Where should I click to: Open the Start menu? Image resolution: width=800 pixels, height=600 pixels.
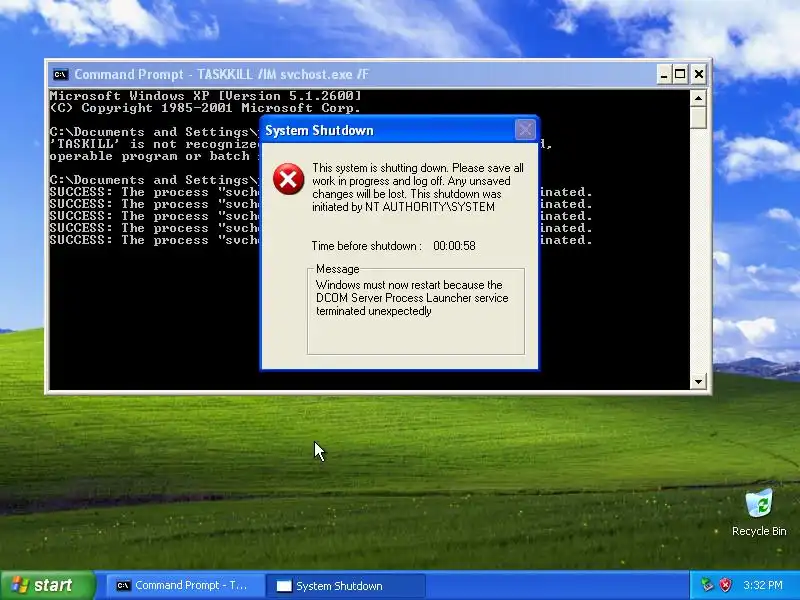pos(48,585)
